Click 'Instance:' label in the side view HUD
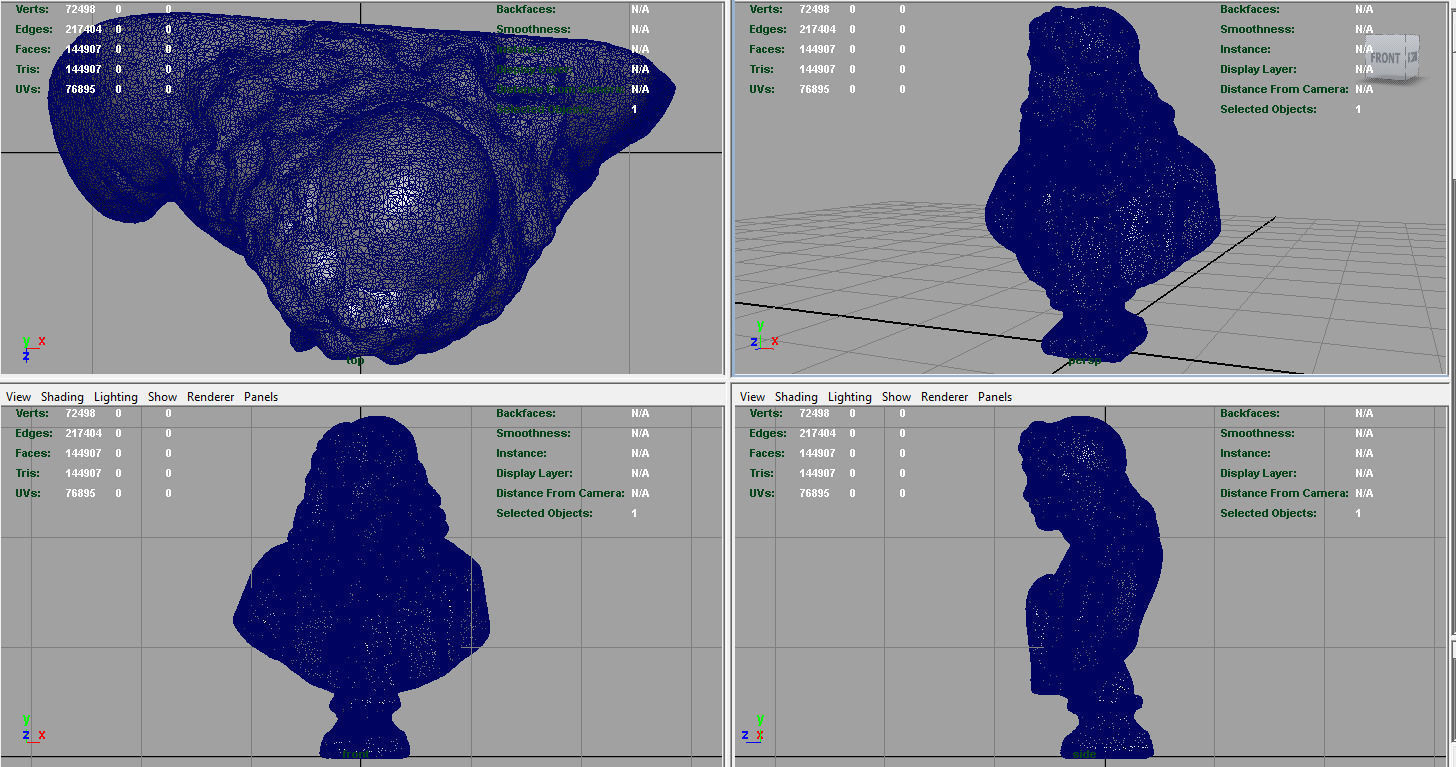 pos(1245,453)
